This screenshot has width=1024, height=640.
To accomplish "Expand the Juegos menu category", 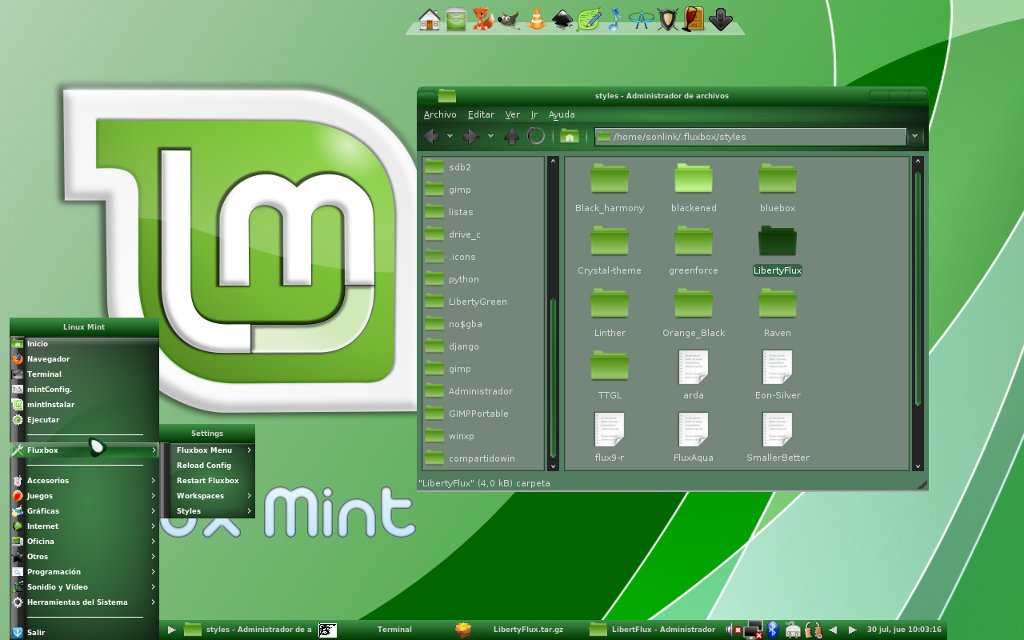I will click(84, 496).
